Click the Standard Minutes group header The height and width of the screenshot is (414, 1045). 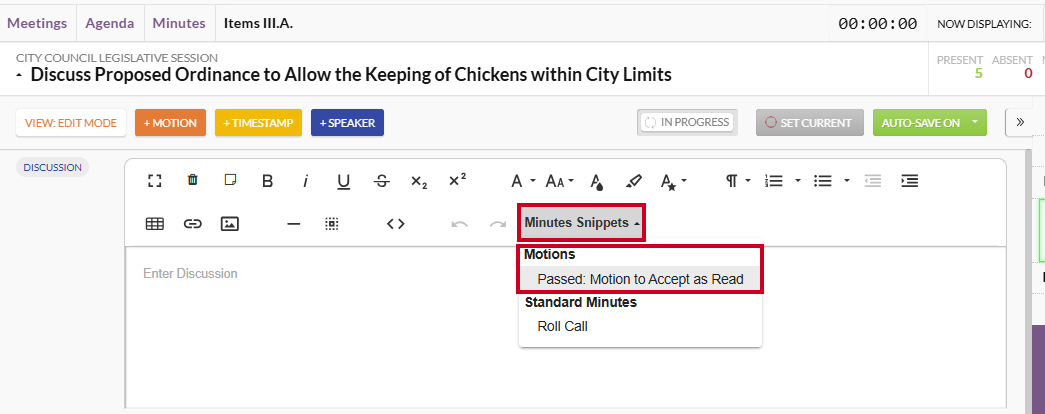point(580,303)
